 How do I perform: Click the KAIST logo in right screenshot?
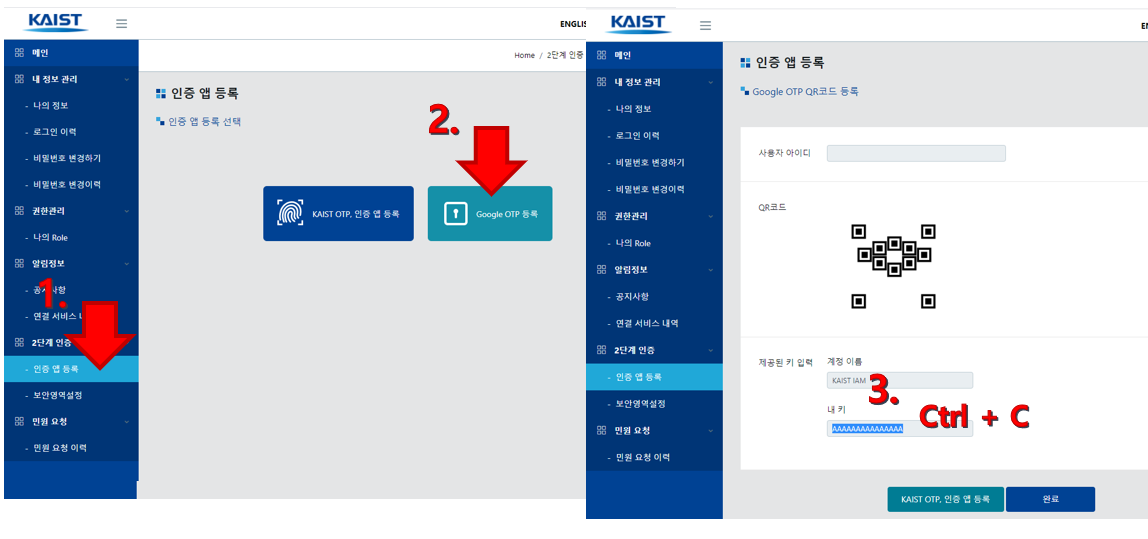tap(638, 22)
